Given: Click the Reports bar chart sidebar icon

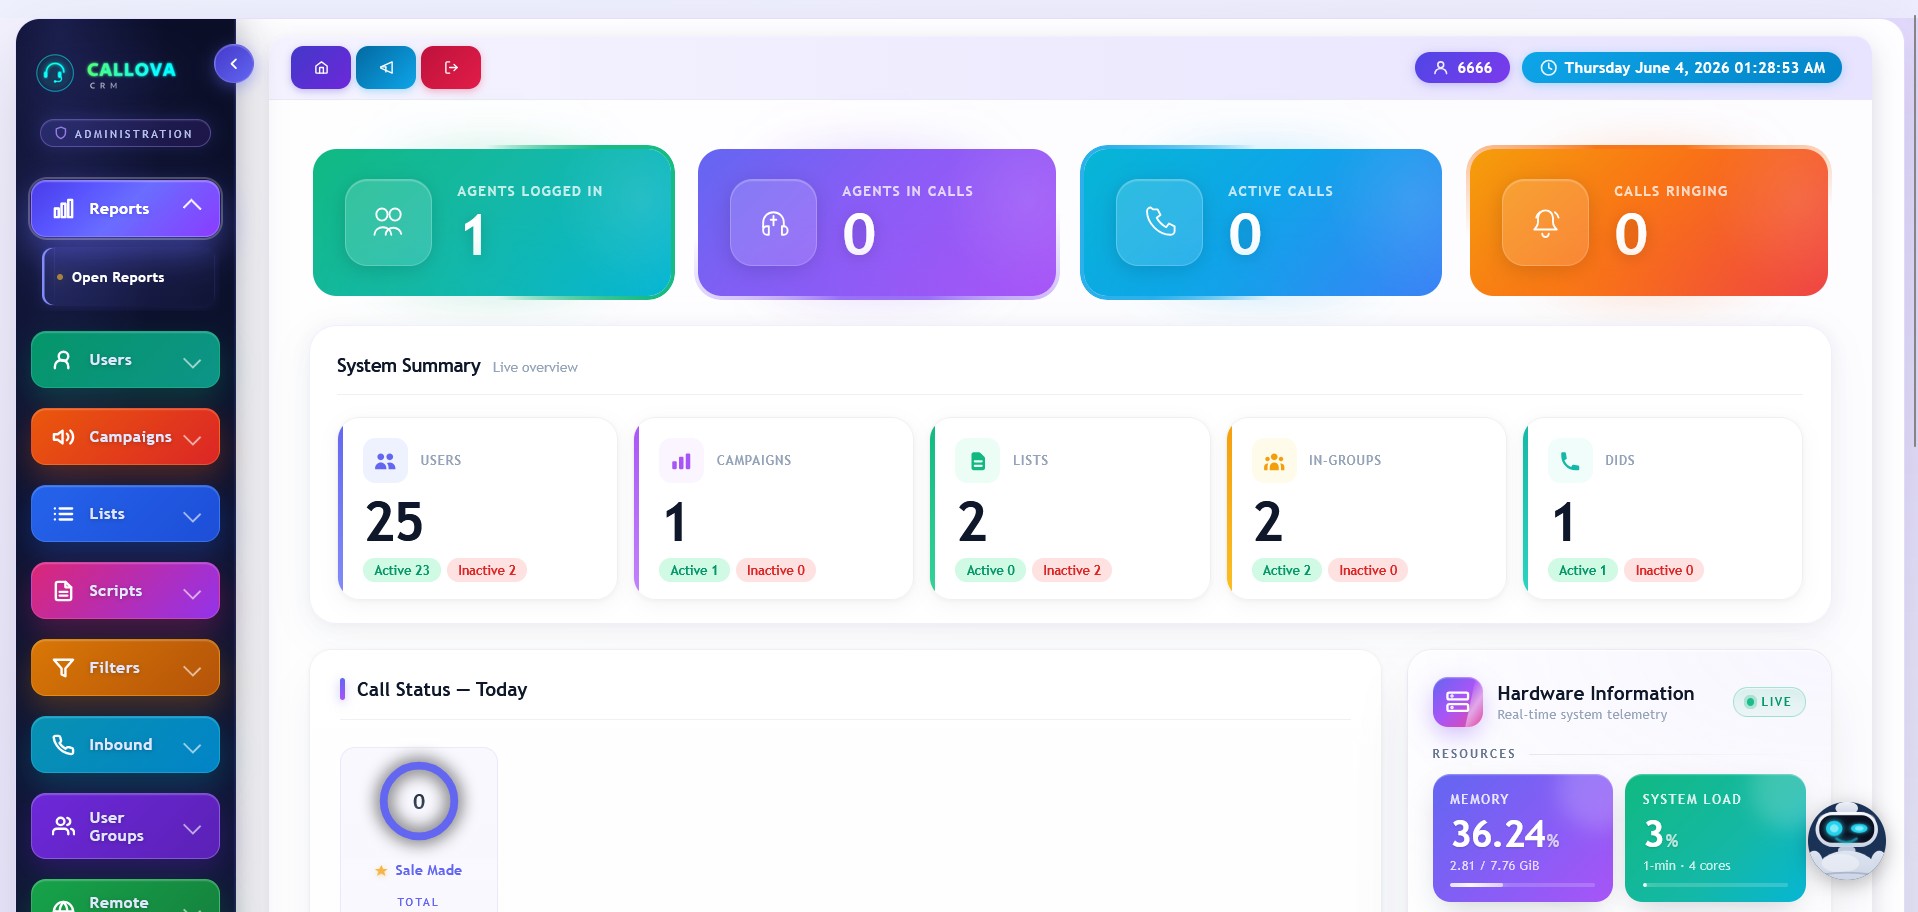Looking at the screenshot, I should point(63,208).
